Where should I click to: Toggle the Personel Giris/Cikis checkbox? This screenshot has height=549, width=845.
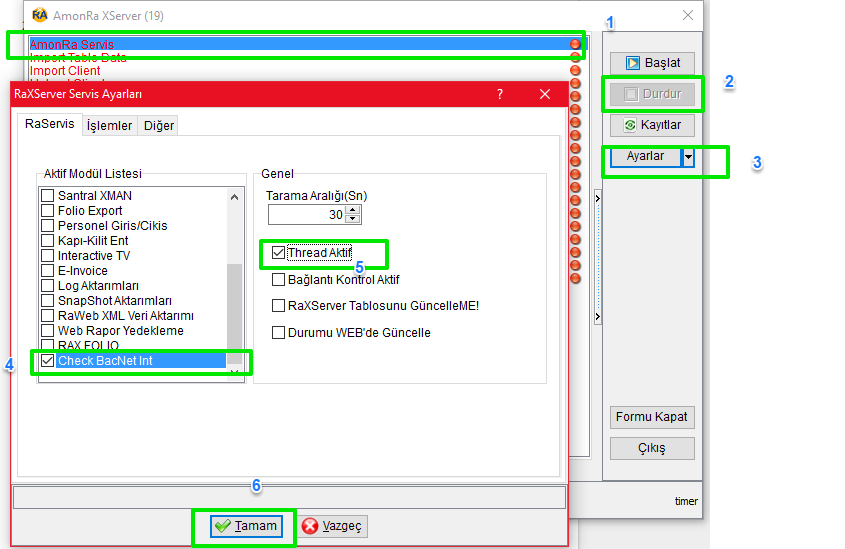click(x=48, y=226)
